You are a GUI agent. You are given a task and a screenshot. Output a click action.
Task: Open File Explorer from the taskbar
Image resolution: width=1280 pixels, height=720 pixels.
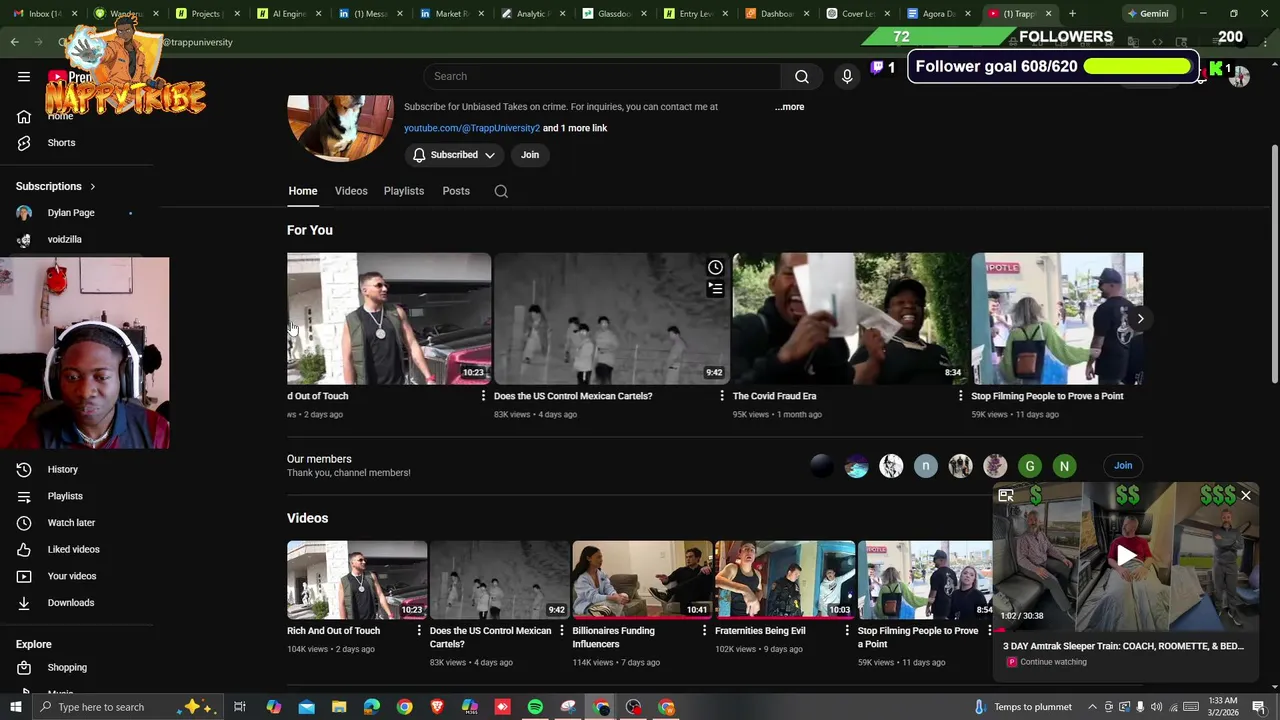click(x=339, y=707)
